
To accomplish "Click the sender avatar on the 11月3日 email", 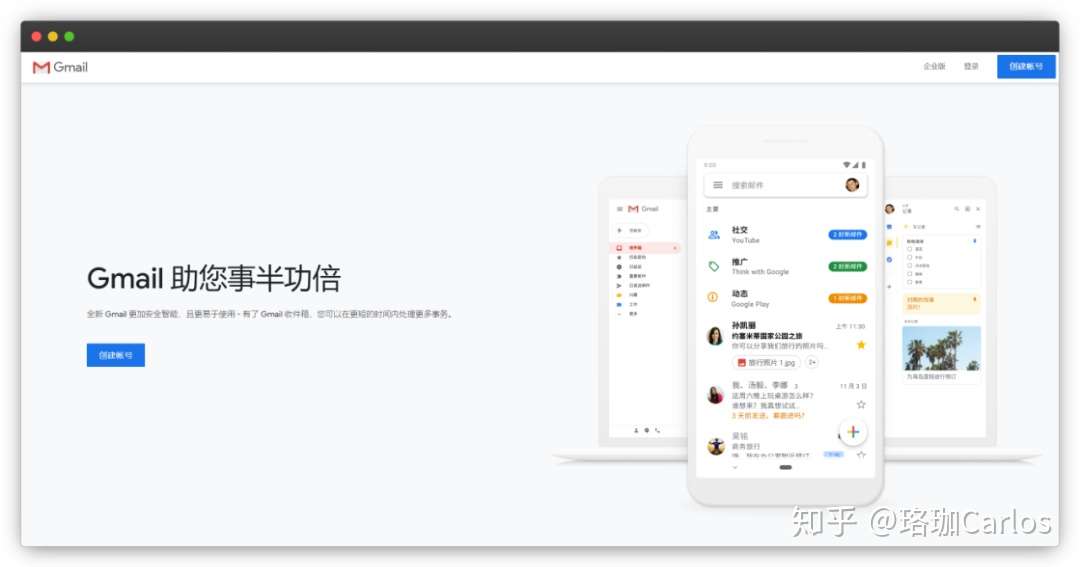I will [x=715, y=395].
